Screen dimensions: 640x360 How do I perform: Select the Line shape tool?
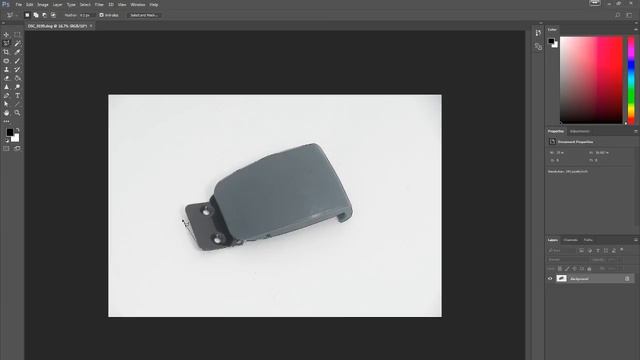(x=17, y=104)
